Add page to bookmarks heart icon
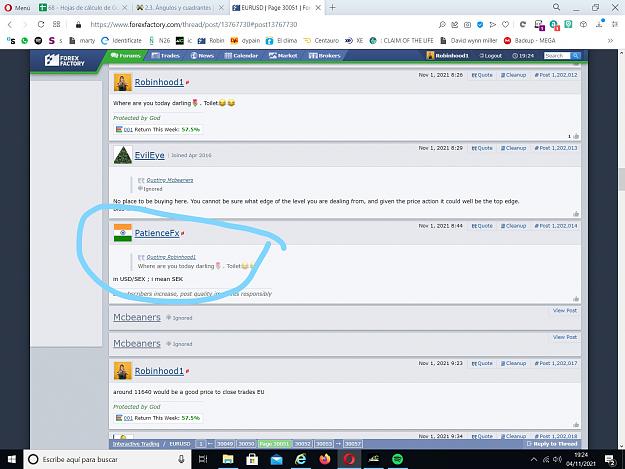This screenshot has width=625, height=469. click(505, 24)
